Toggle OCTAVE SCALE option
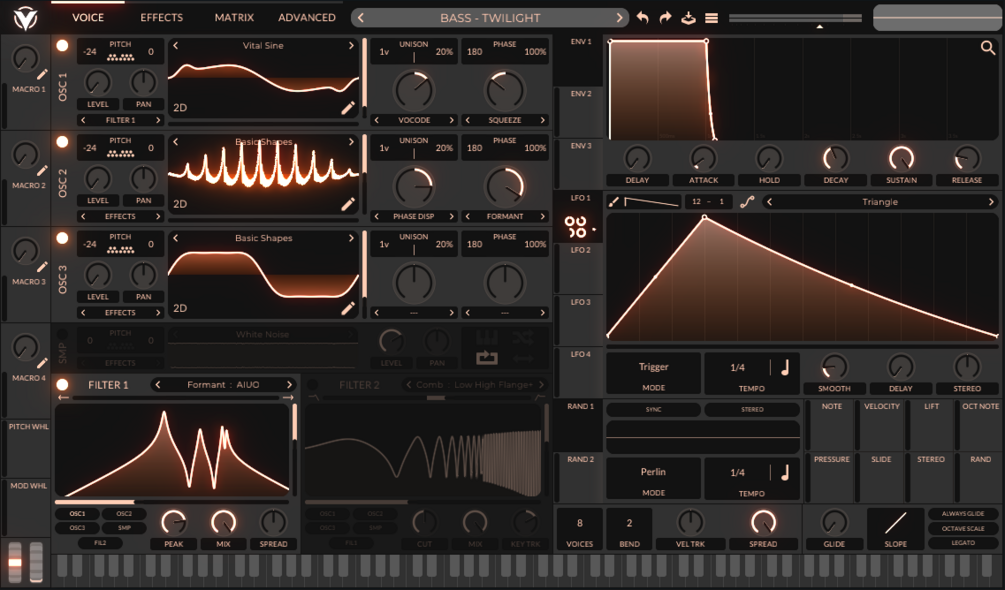 coord(963,529)
